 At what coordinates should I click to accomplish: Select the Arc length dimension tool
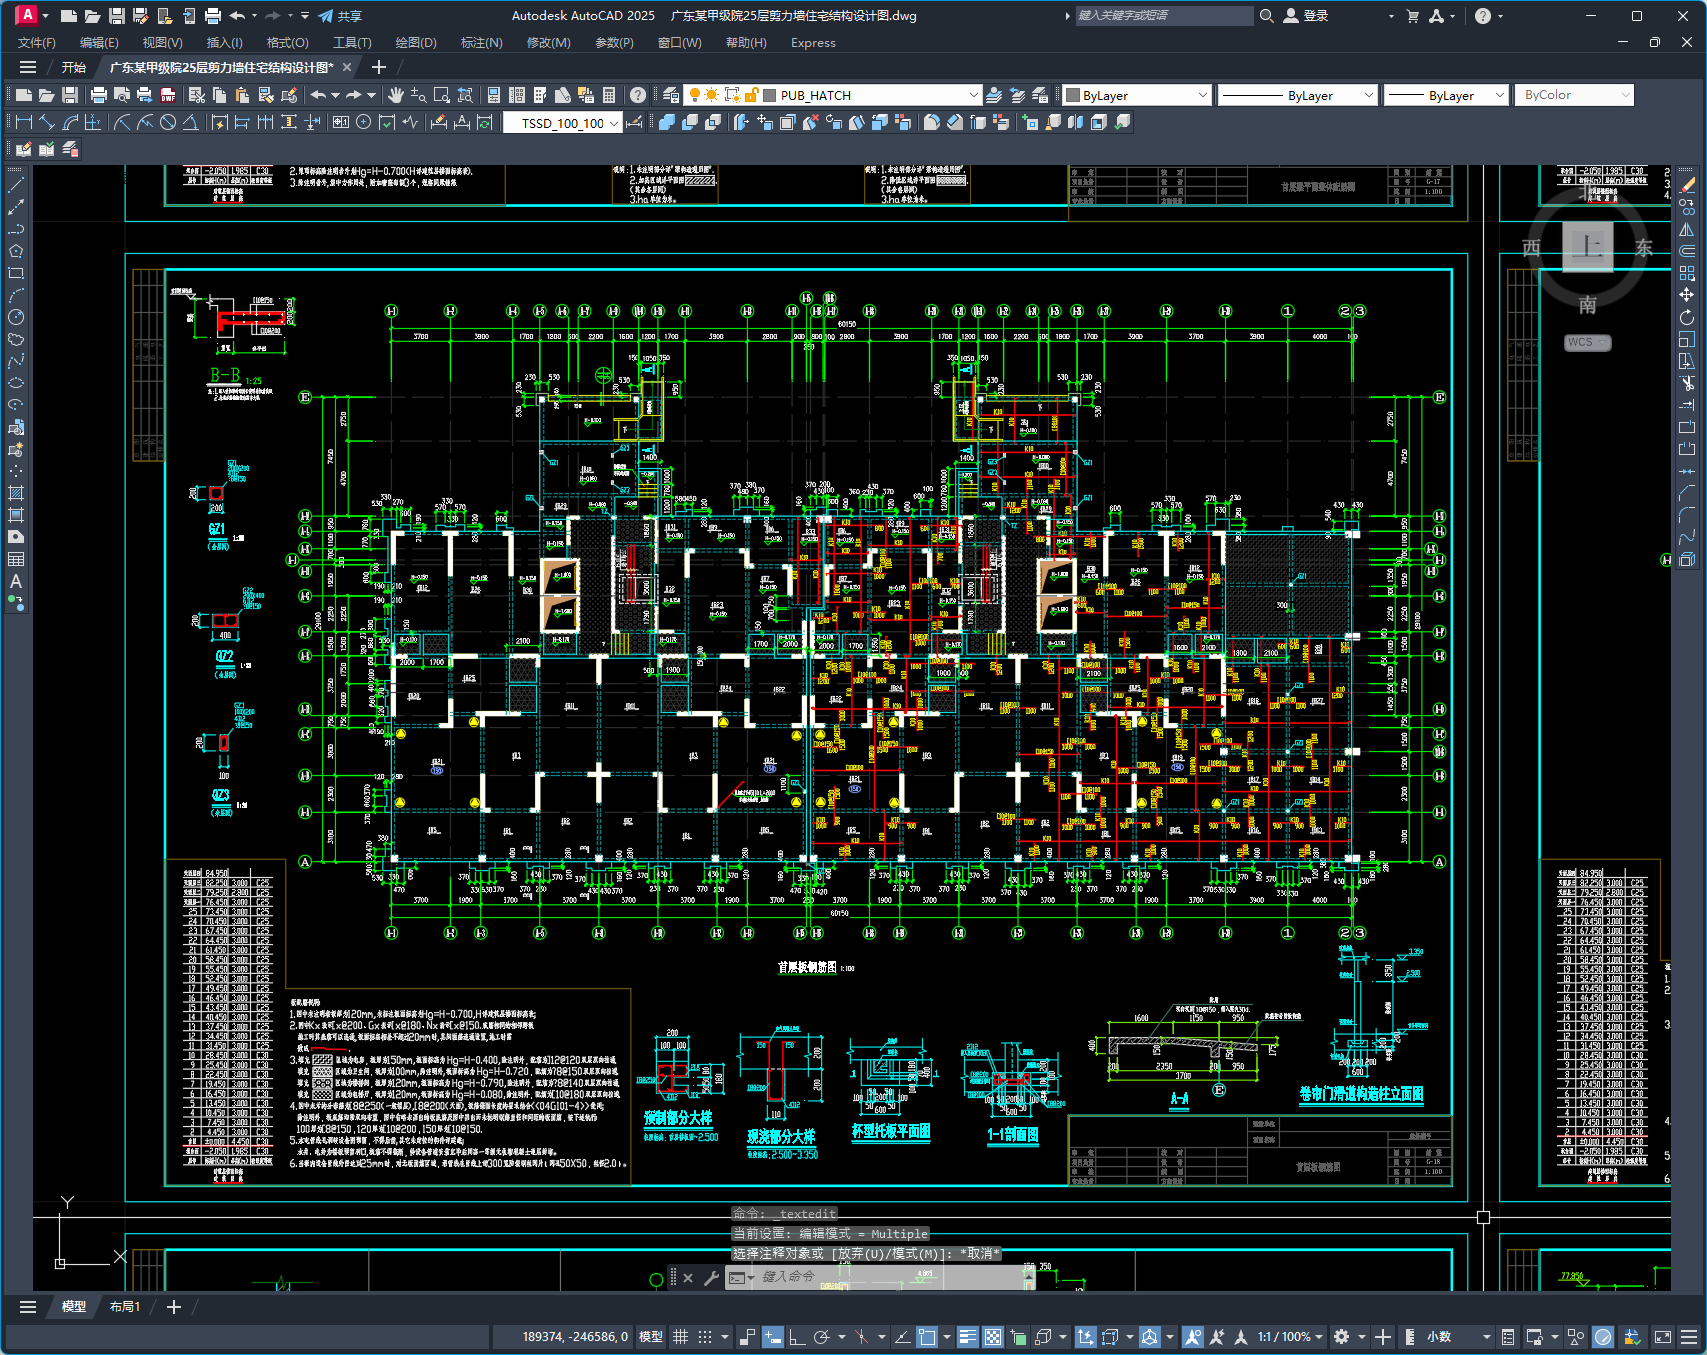pos(70,122)
